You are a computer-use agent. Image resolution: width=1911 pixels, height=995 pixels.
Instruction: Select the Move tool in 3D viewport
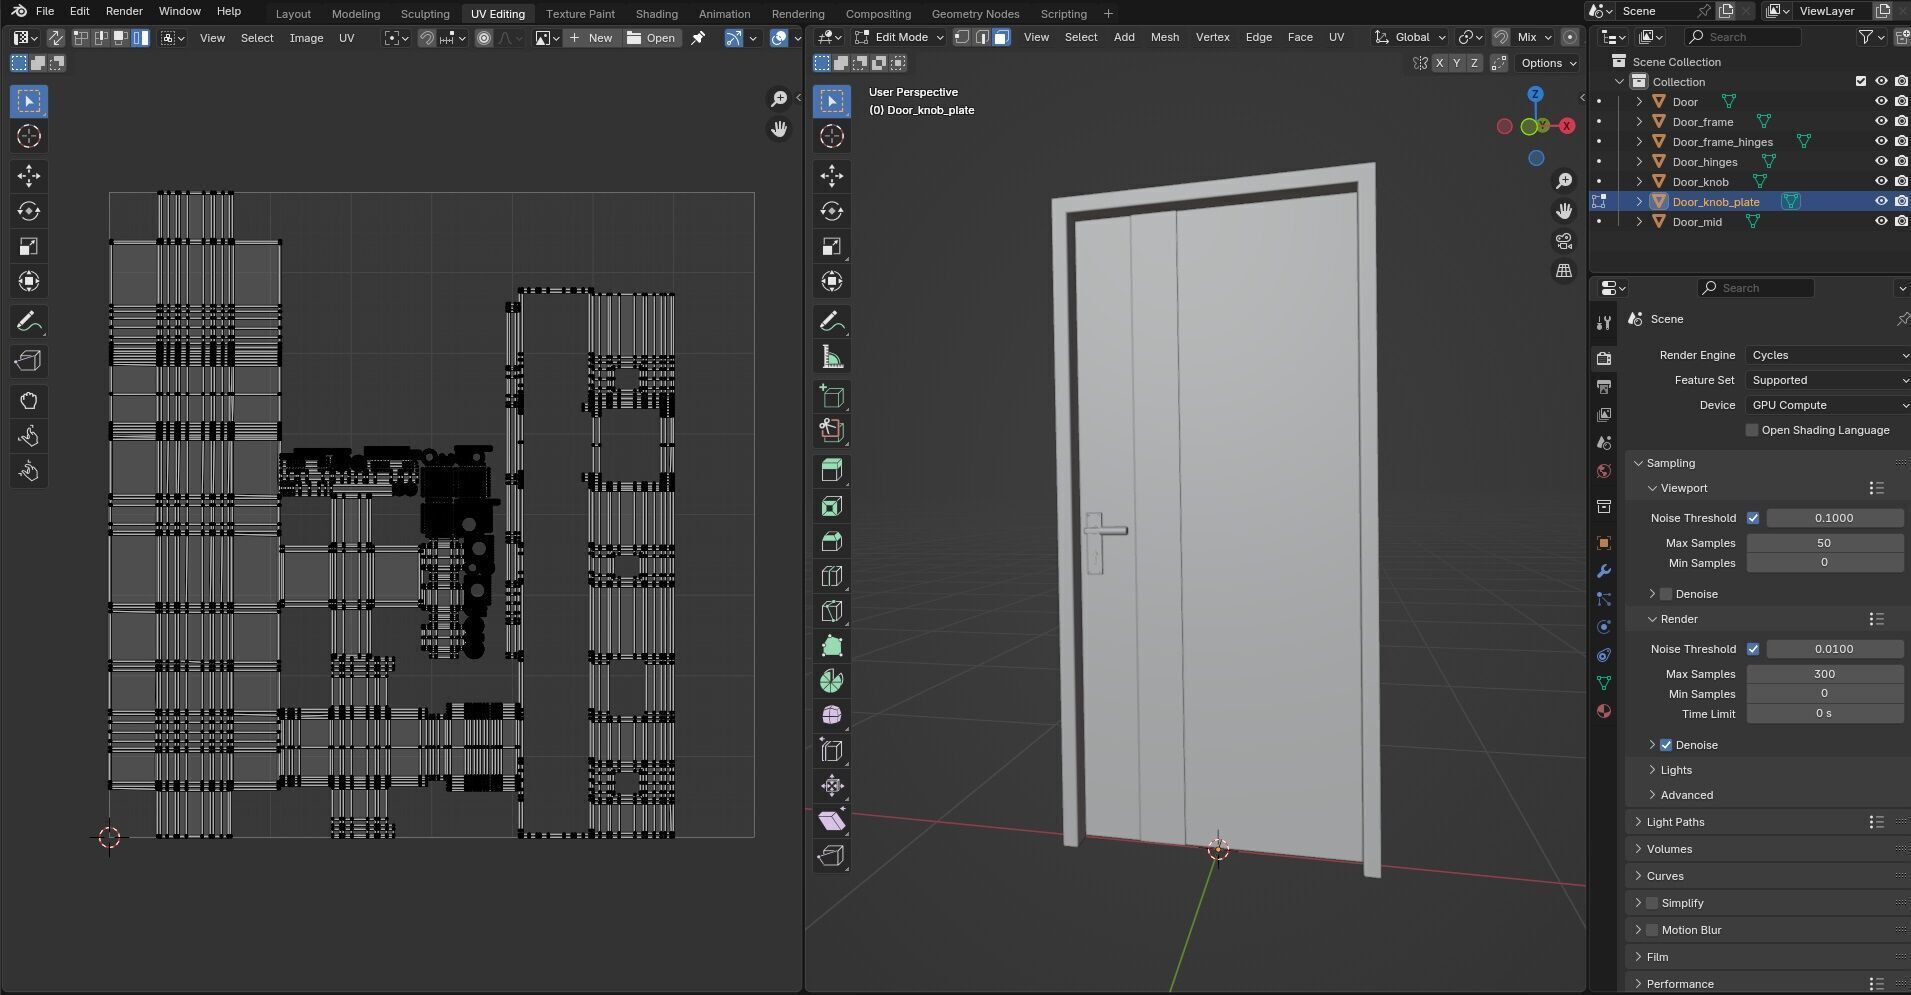point(832,176)
